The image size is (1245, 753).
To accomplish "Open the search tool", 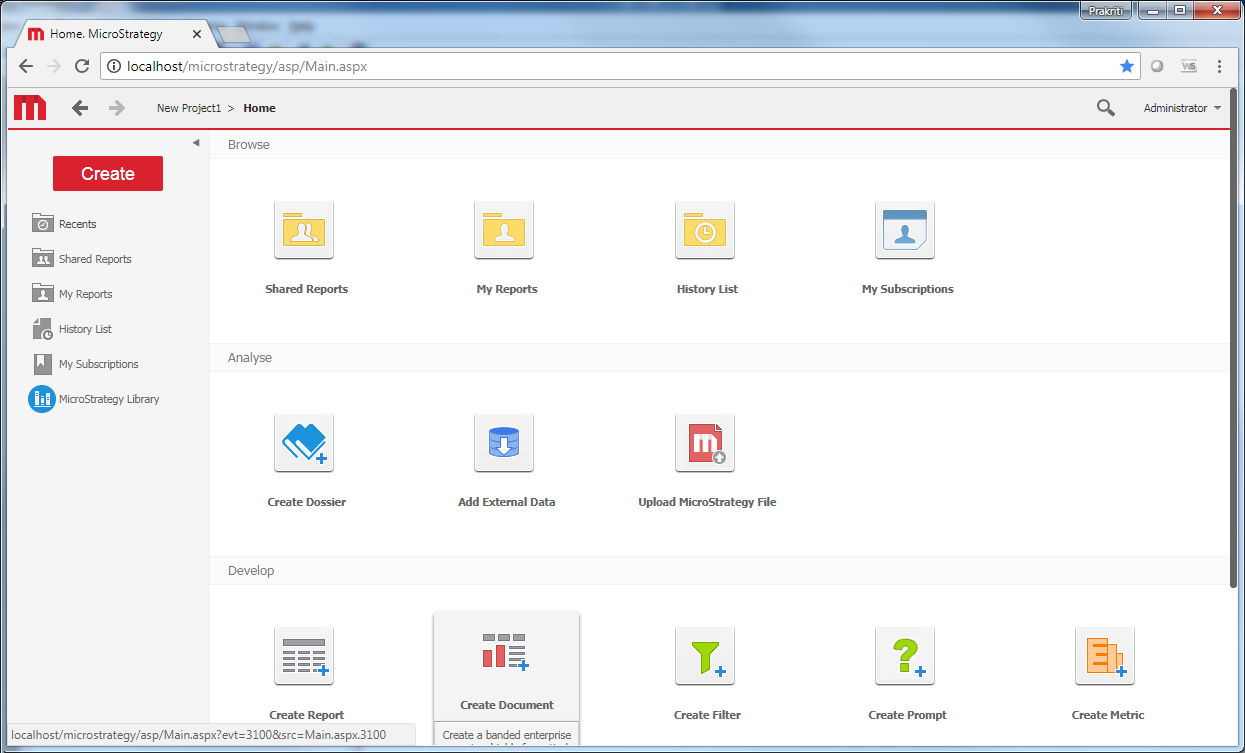I will point(1105,107).
